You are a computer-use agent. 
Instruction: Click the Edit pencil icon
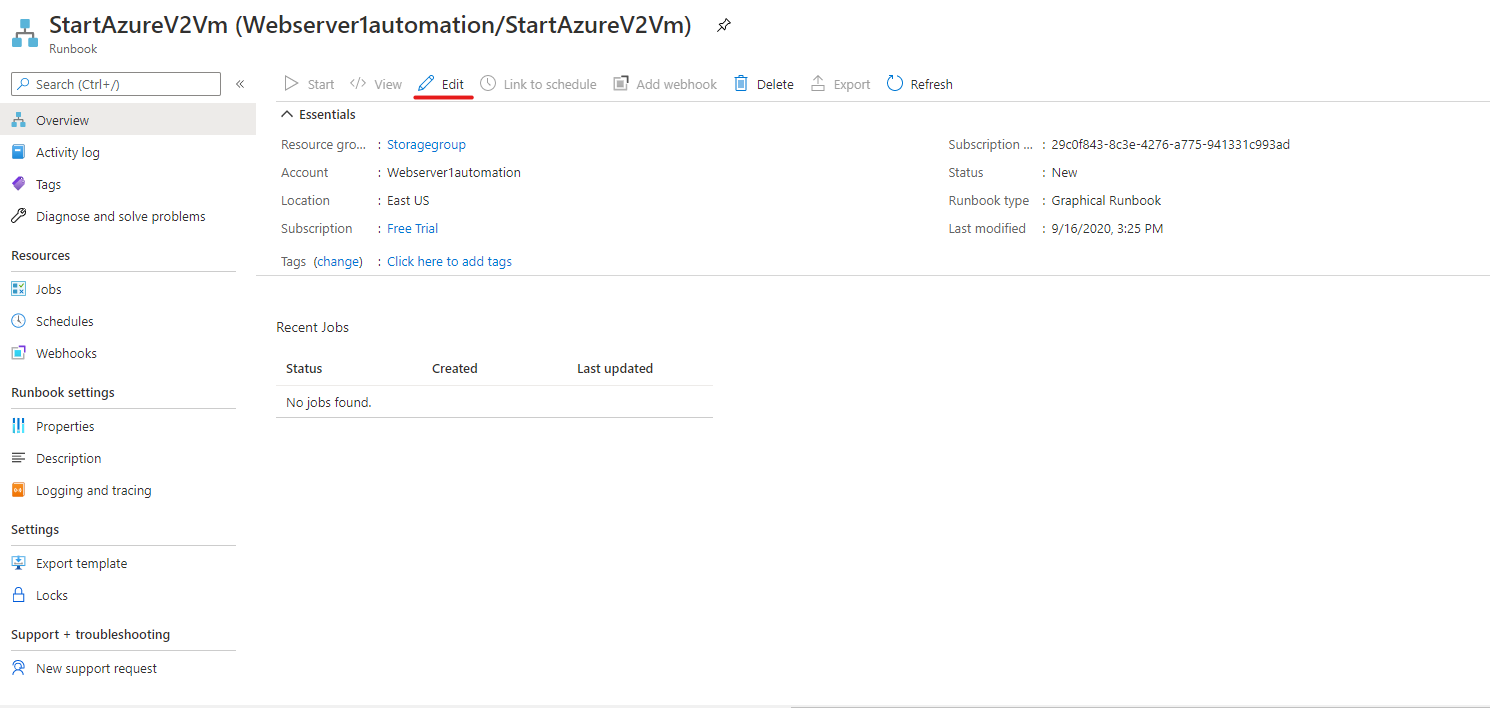[427, 84]
